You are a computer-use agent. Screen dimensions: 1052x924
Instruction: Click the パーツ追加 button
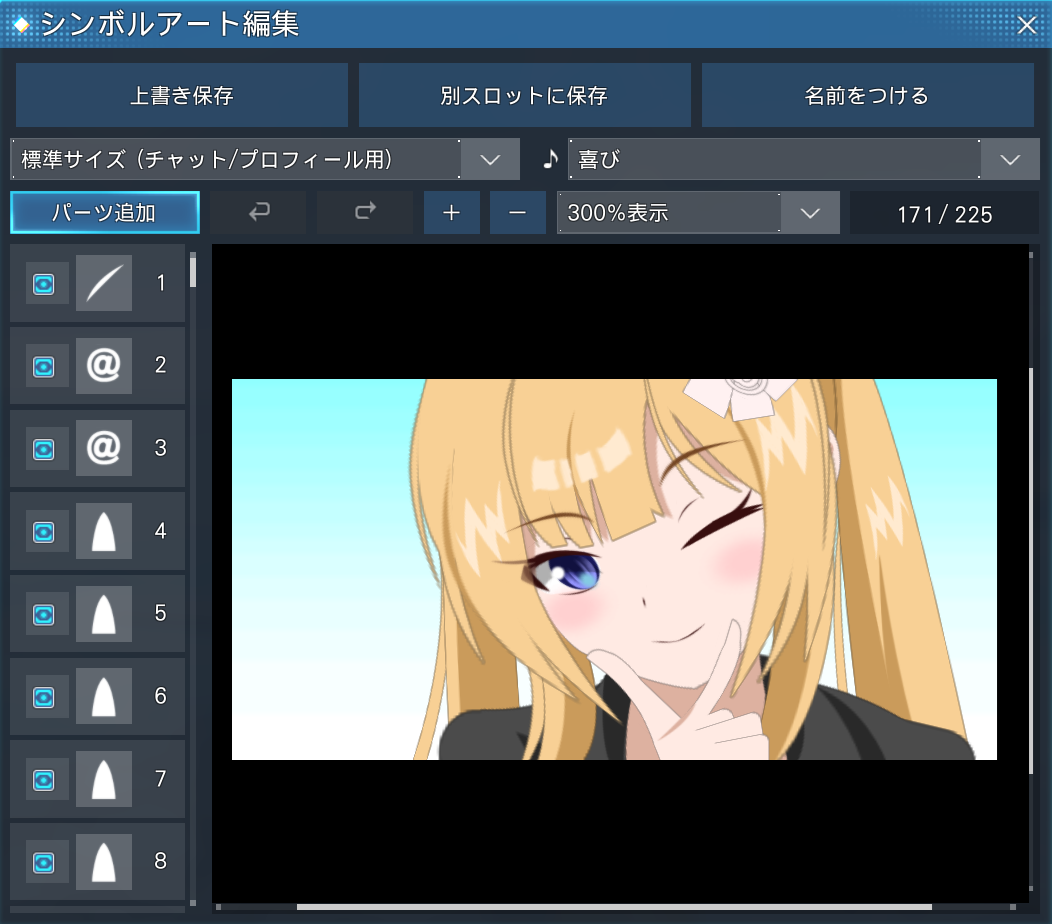coord(105,213)
